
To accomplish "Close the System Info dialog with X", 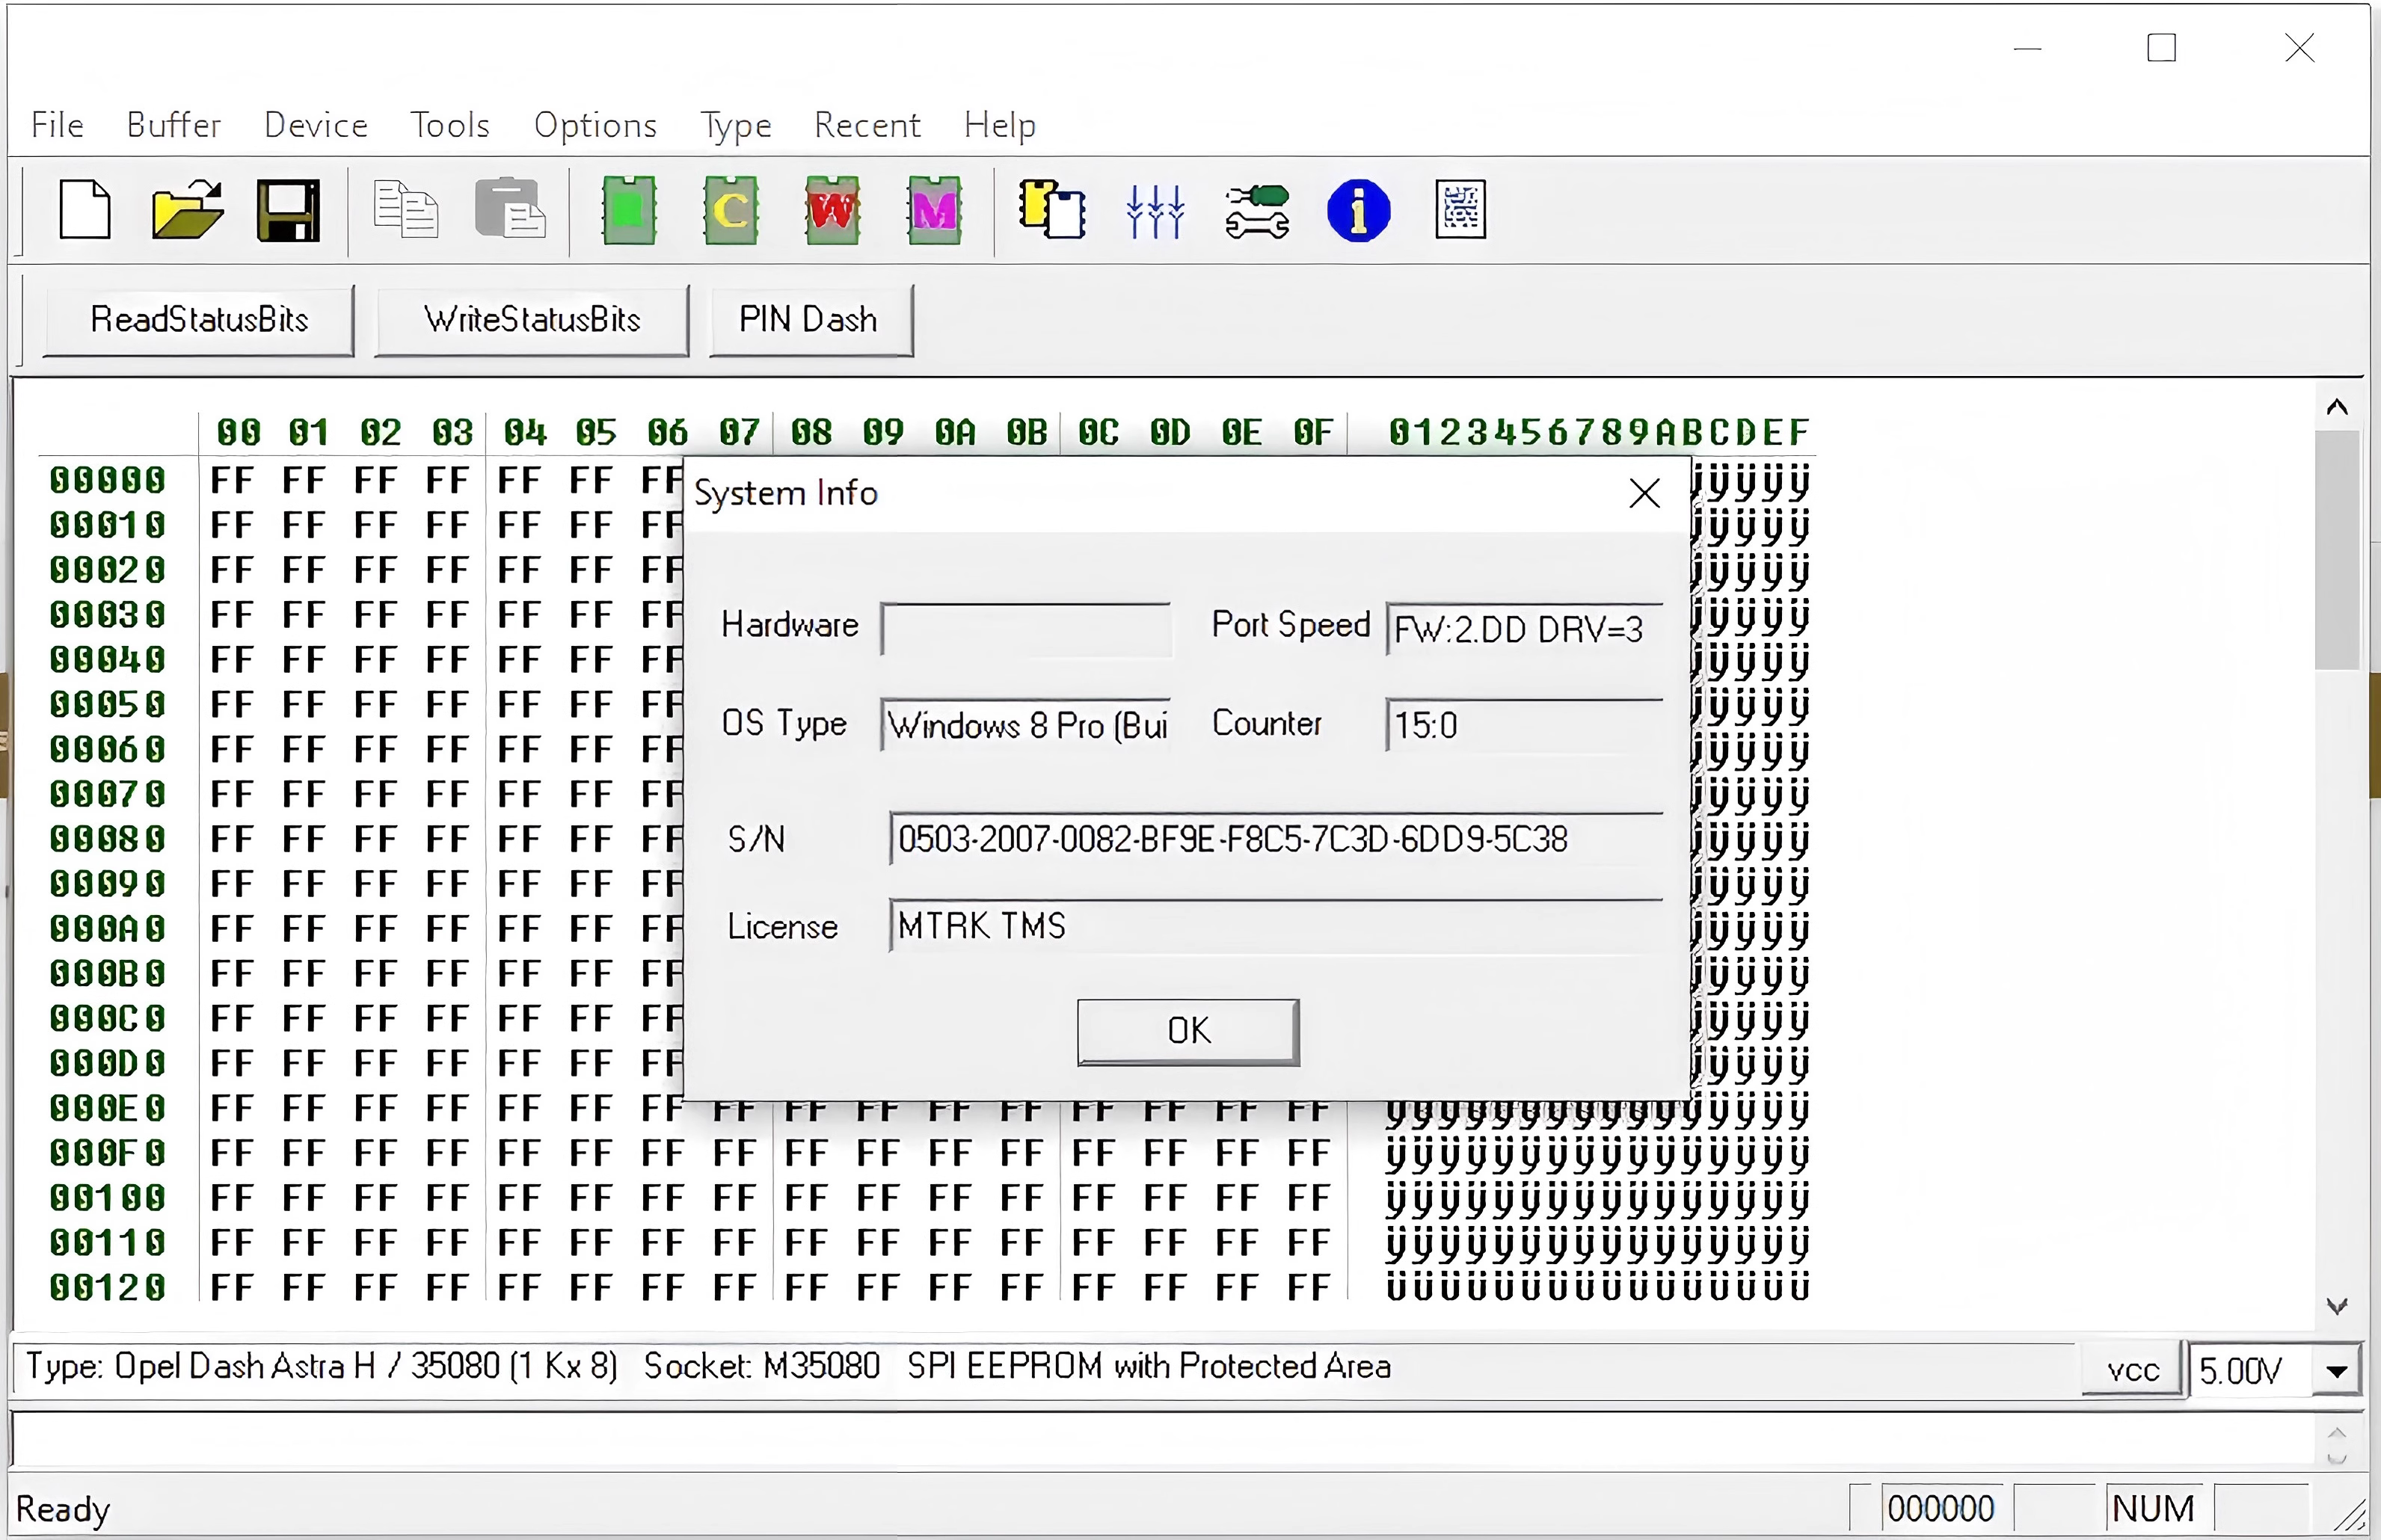I will pos(1644,493).
